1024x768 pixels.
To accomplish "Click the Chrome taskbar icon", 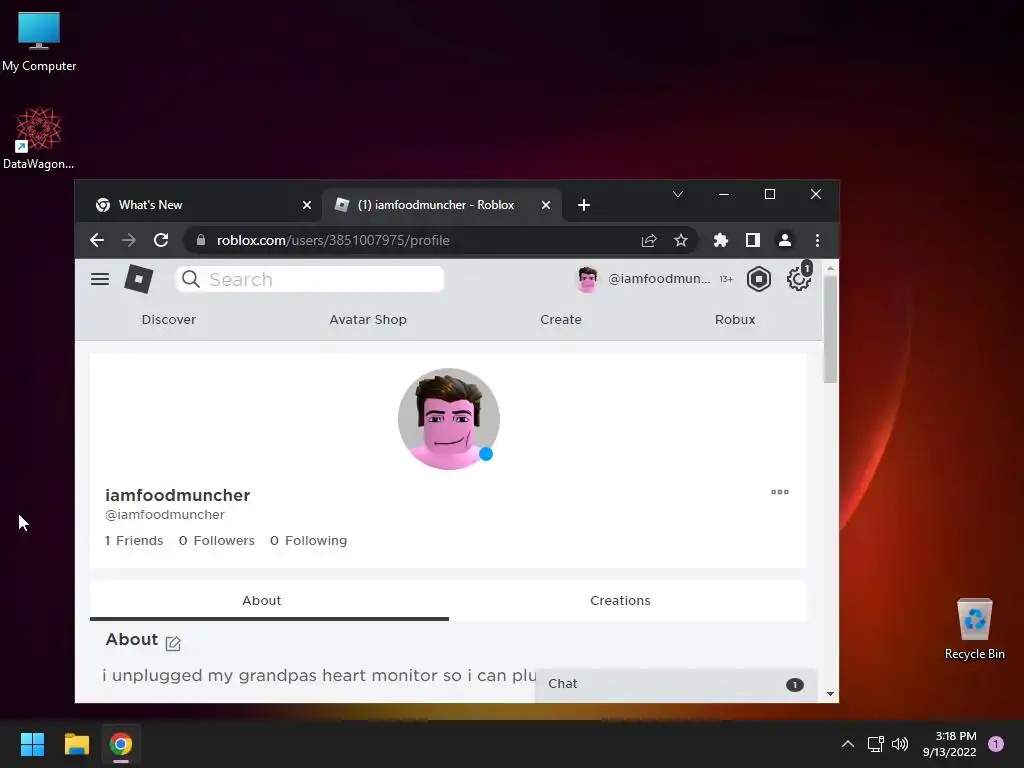I will click(121, 744).
